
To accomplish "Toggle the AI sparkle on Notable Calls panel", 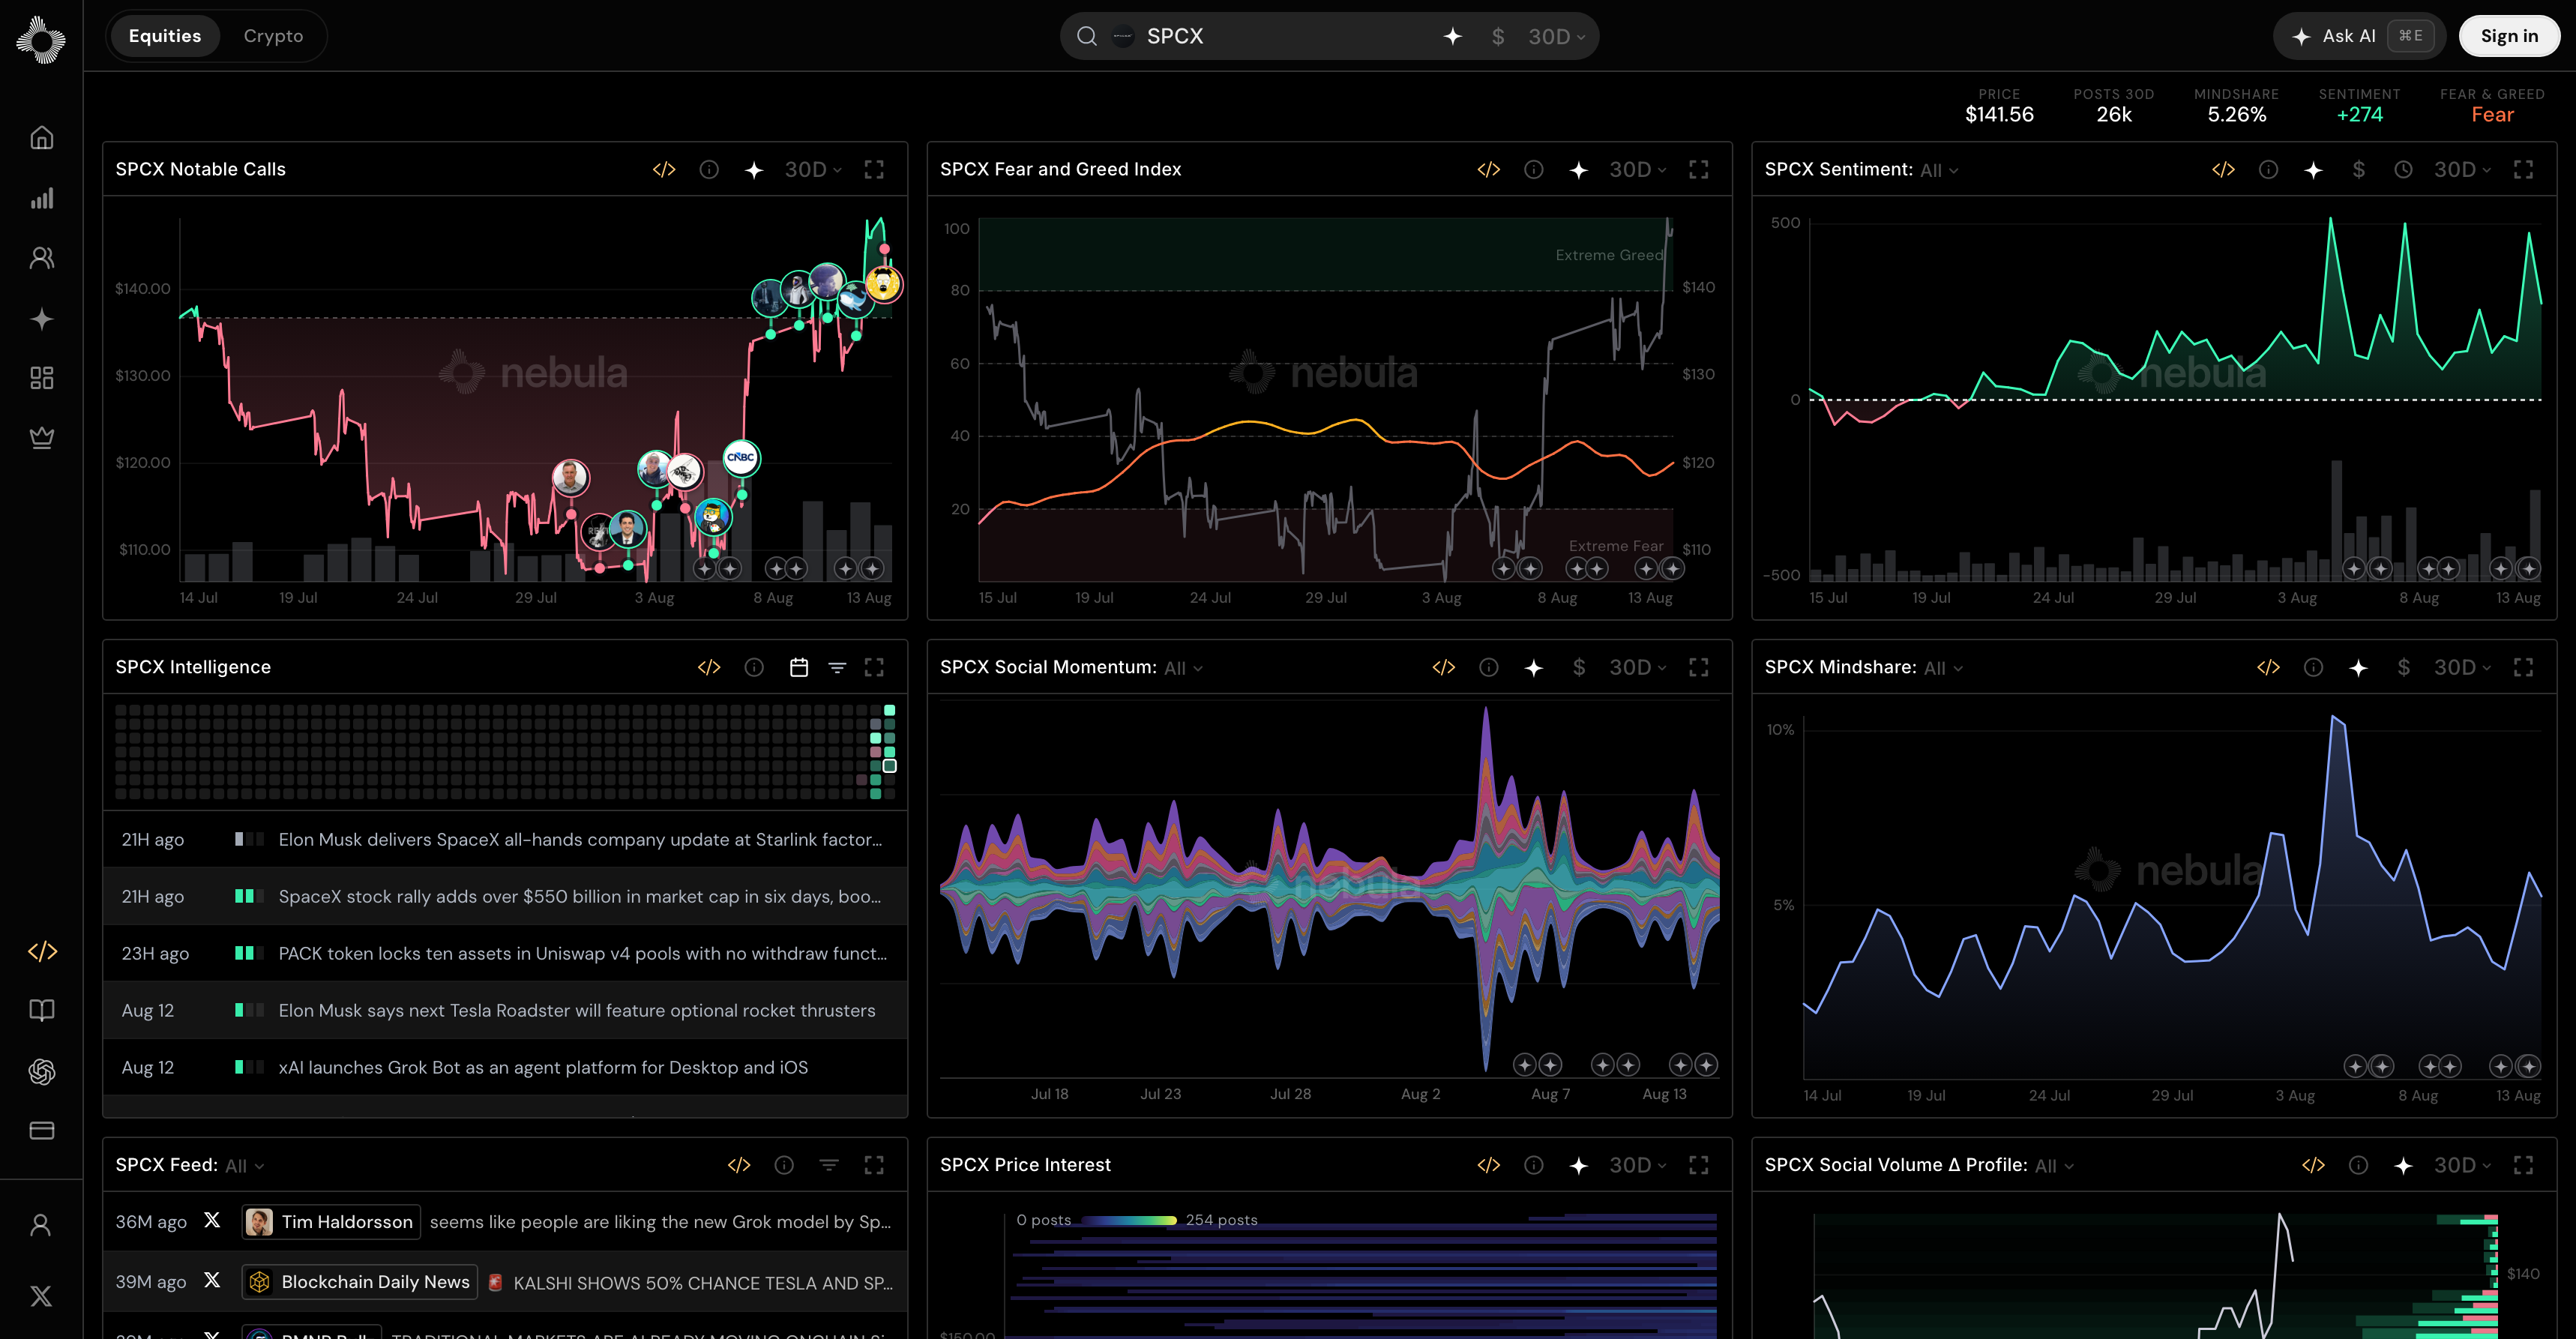I will 754,170.
